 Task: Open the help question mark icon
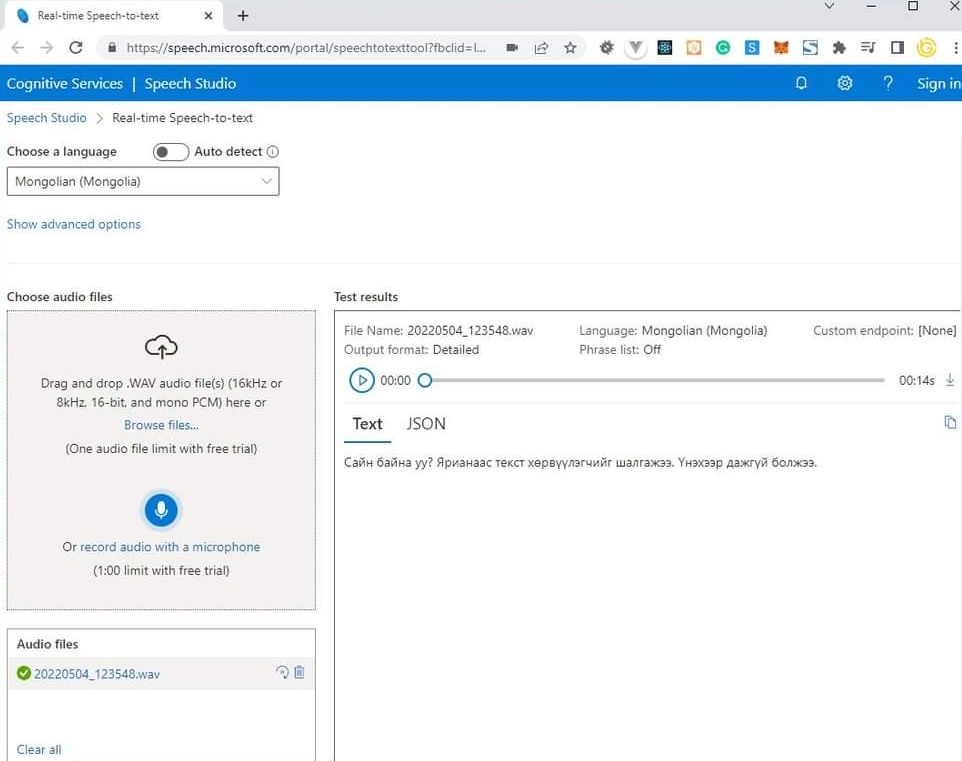888,83
